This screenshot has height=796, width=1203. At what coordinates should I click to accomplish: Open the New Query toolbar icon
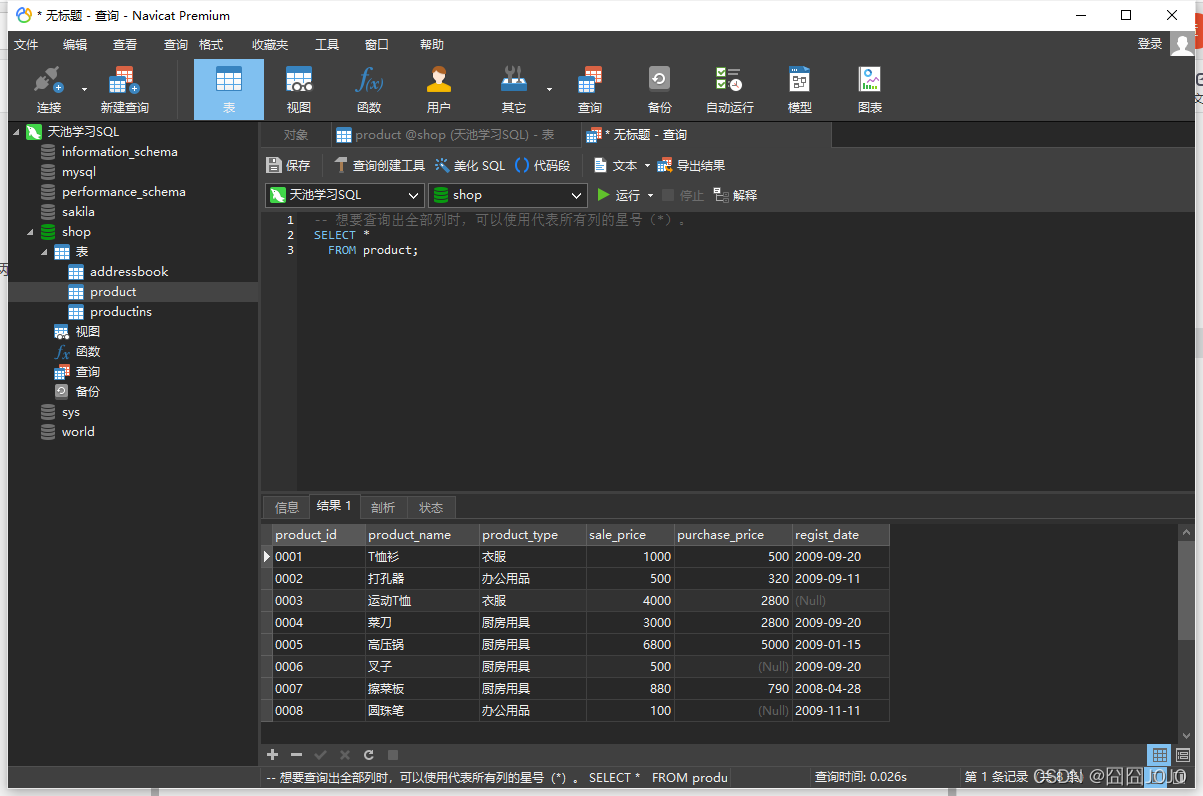click(x=124, y=90)
